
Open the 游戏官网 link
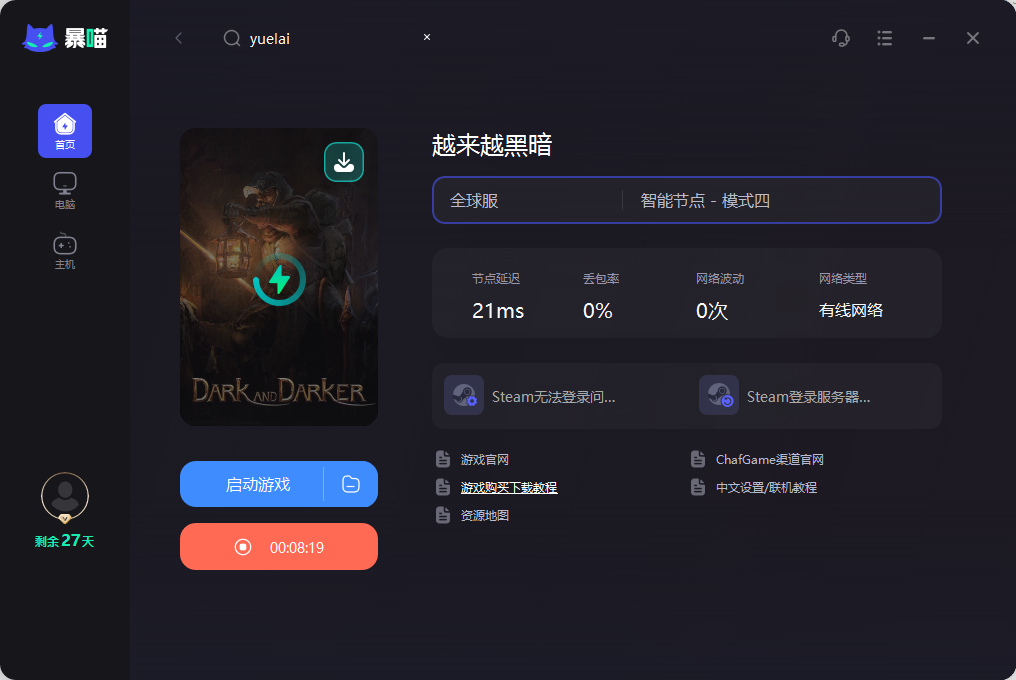pyautogui.click(x=485, y=460)
